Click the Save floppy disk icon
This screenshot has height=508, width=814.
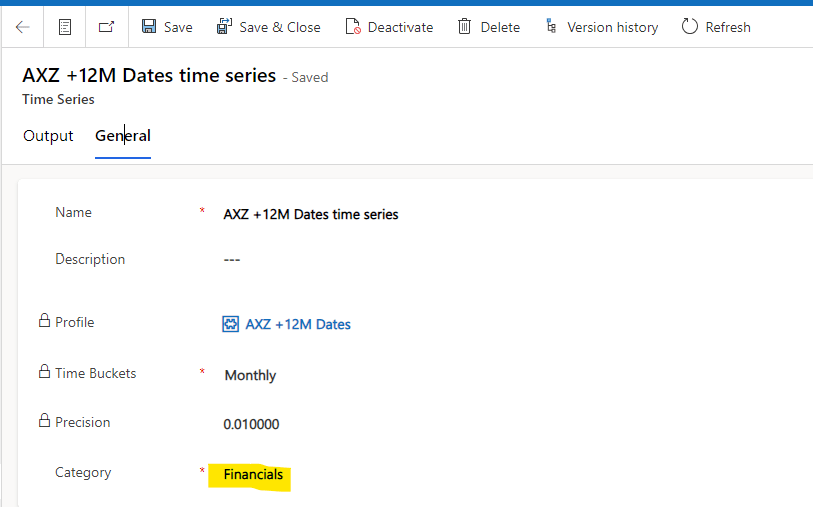click(149, 27)
